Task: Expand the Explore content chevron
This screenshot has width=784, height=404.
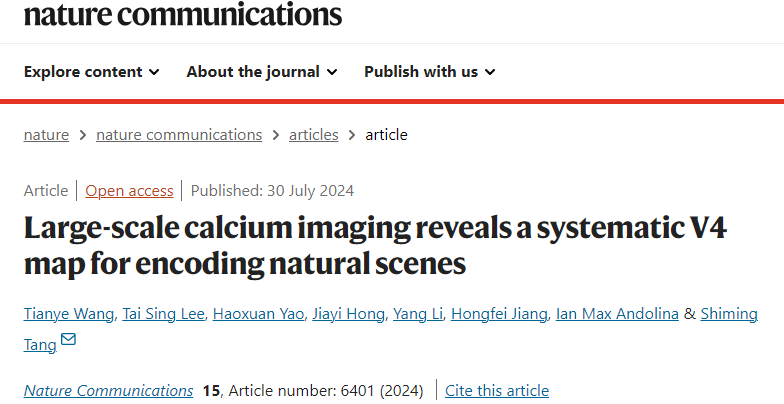Action: pyautogui.click(x=154, y=72)
